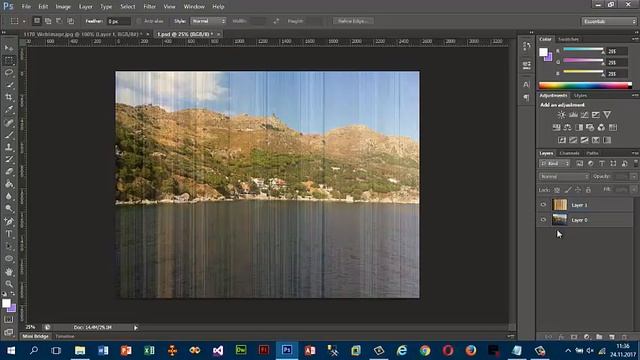Switch to the Channels tab

click(x=569, y=153)
